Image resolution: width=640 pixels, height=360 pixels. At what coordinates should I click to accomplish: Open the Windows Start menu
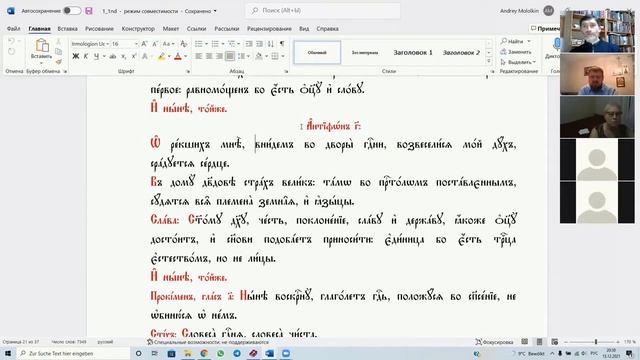pyautogui.click(x=8, y=353)
